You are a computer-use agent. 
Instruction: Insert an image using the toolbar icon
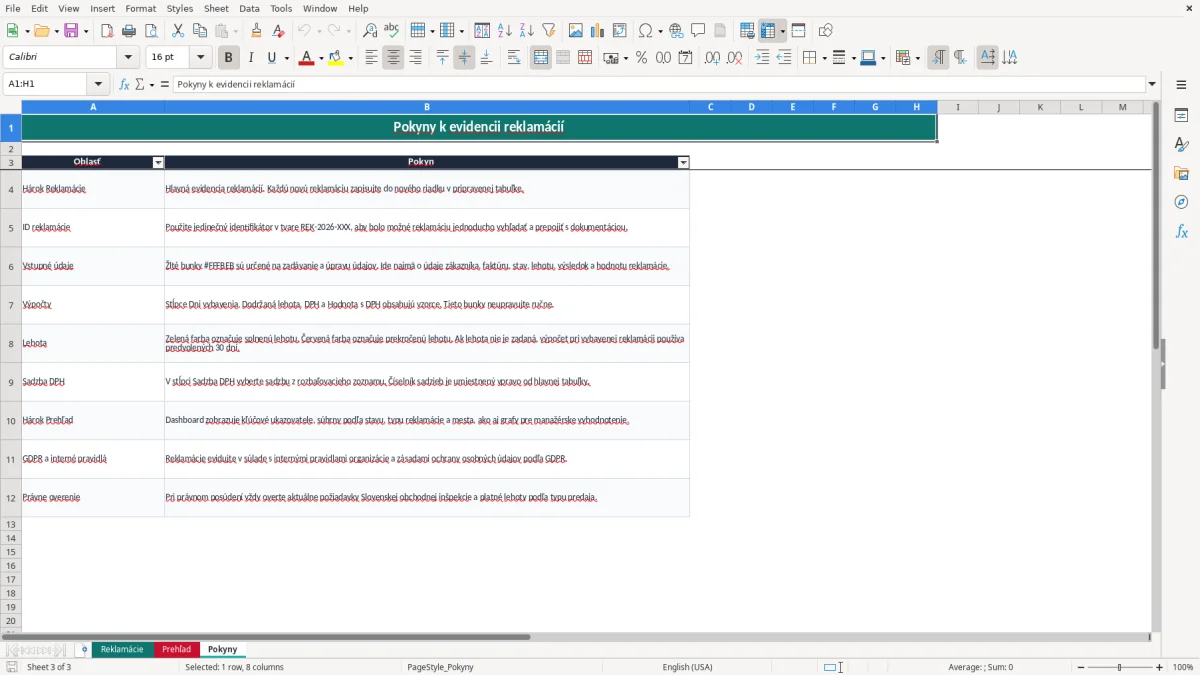coord(576,31)
